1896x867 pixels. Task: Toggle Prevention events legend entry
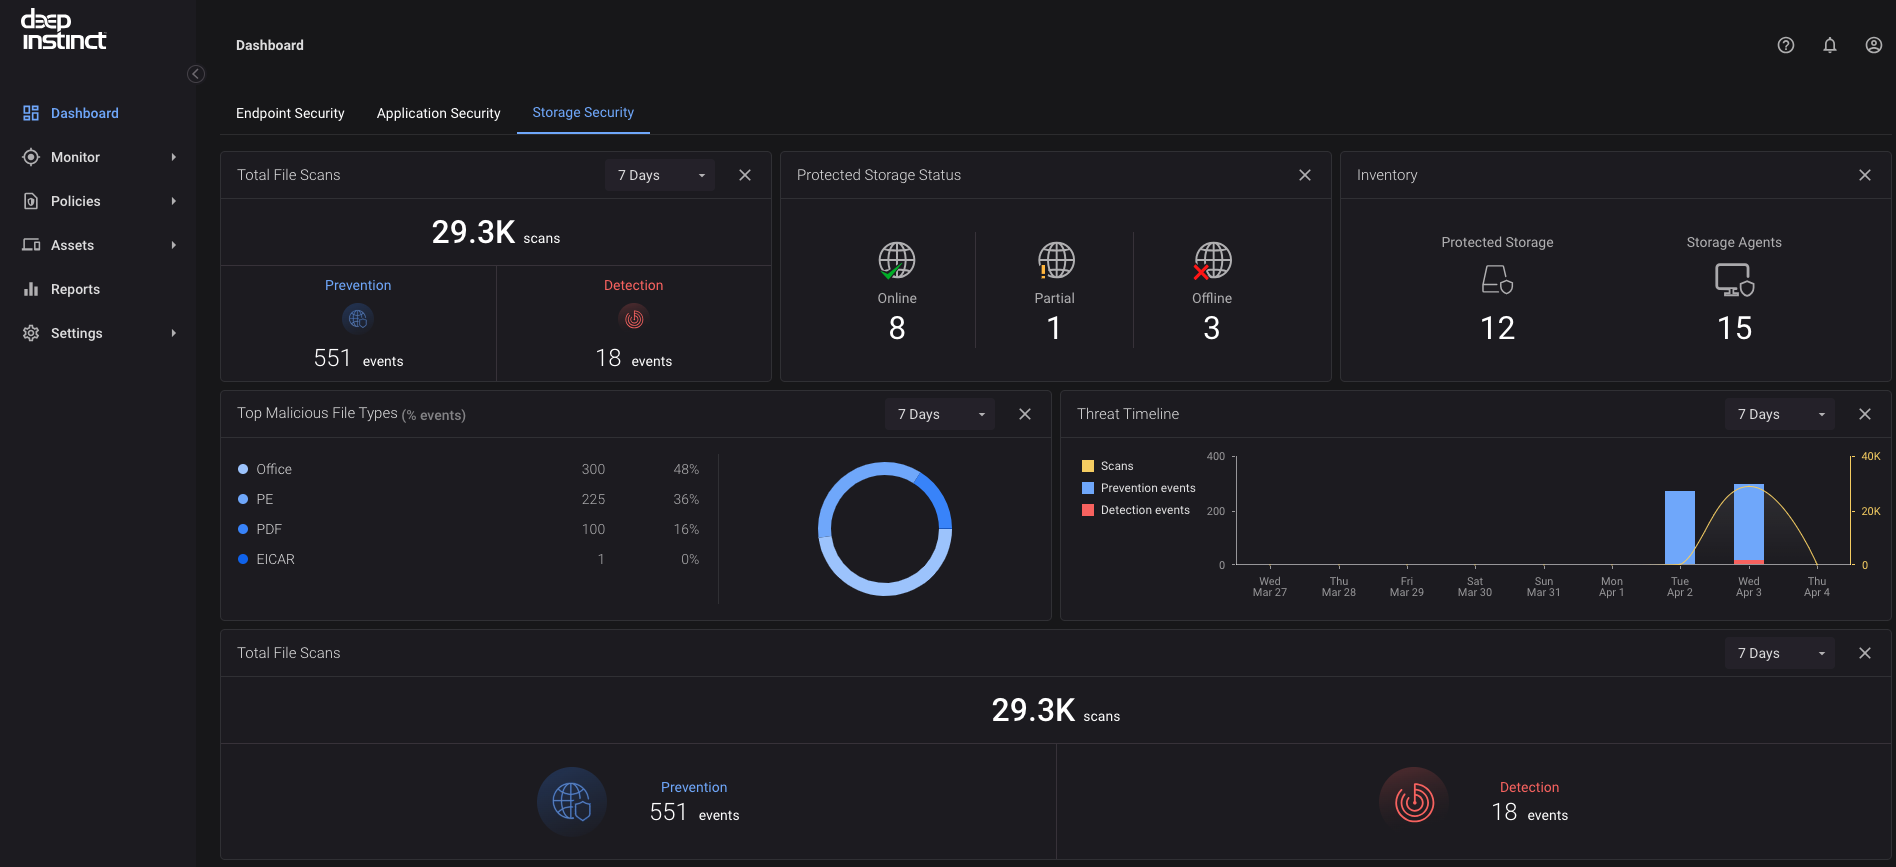1139,488
